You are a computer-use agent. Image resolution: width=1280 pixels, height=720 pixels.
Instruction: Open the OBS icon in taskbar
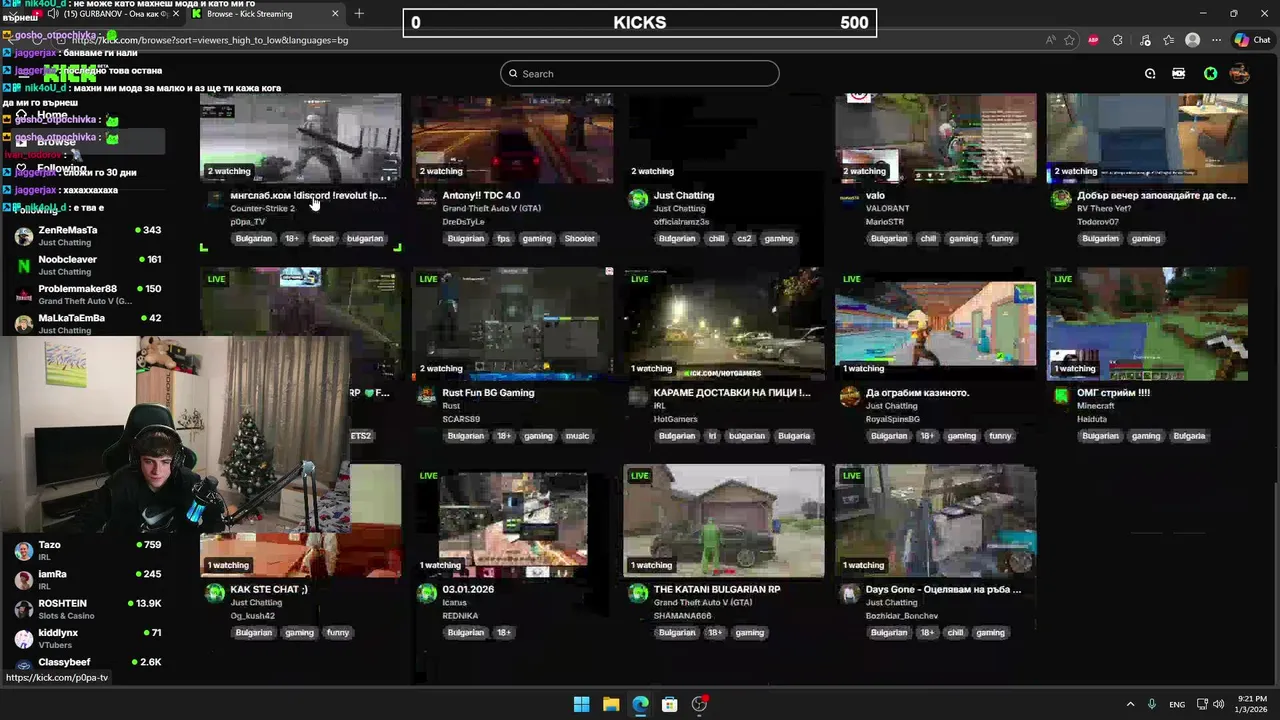click(x=700, y=704)
